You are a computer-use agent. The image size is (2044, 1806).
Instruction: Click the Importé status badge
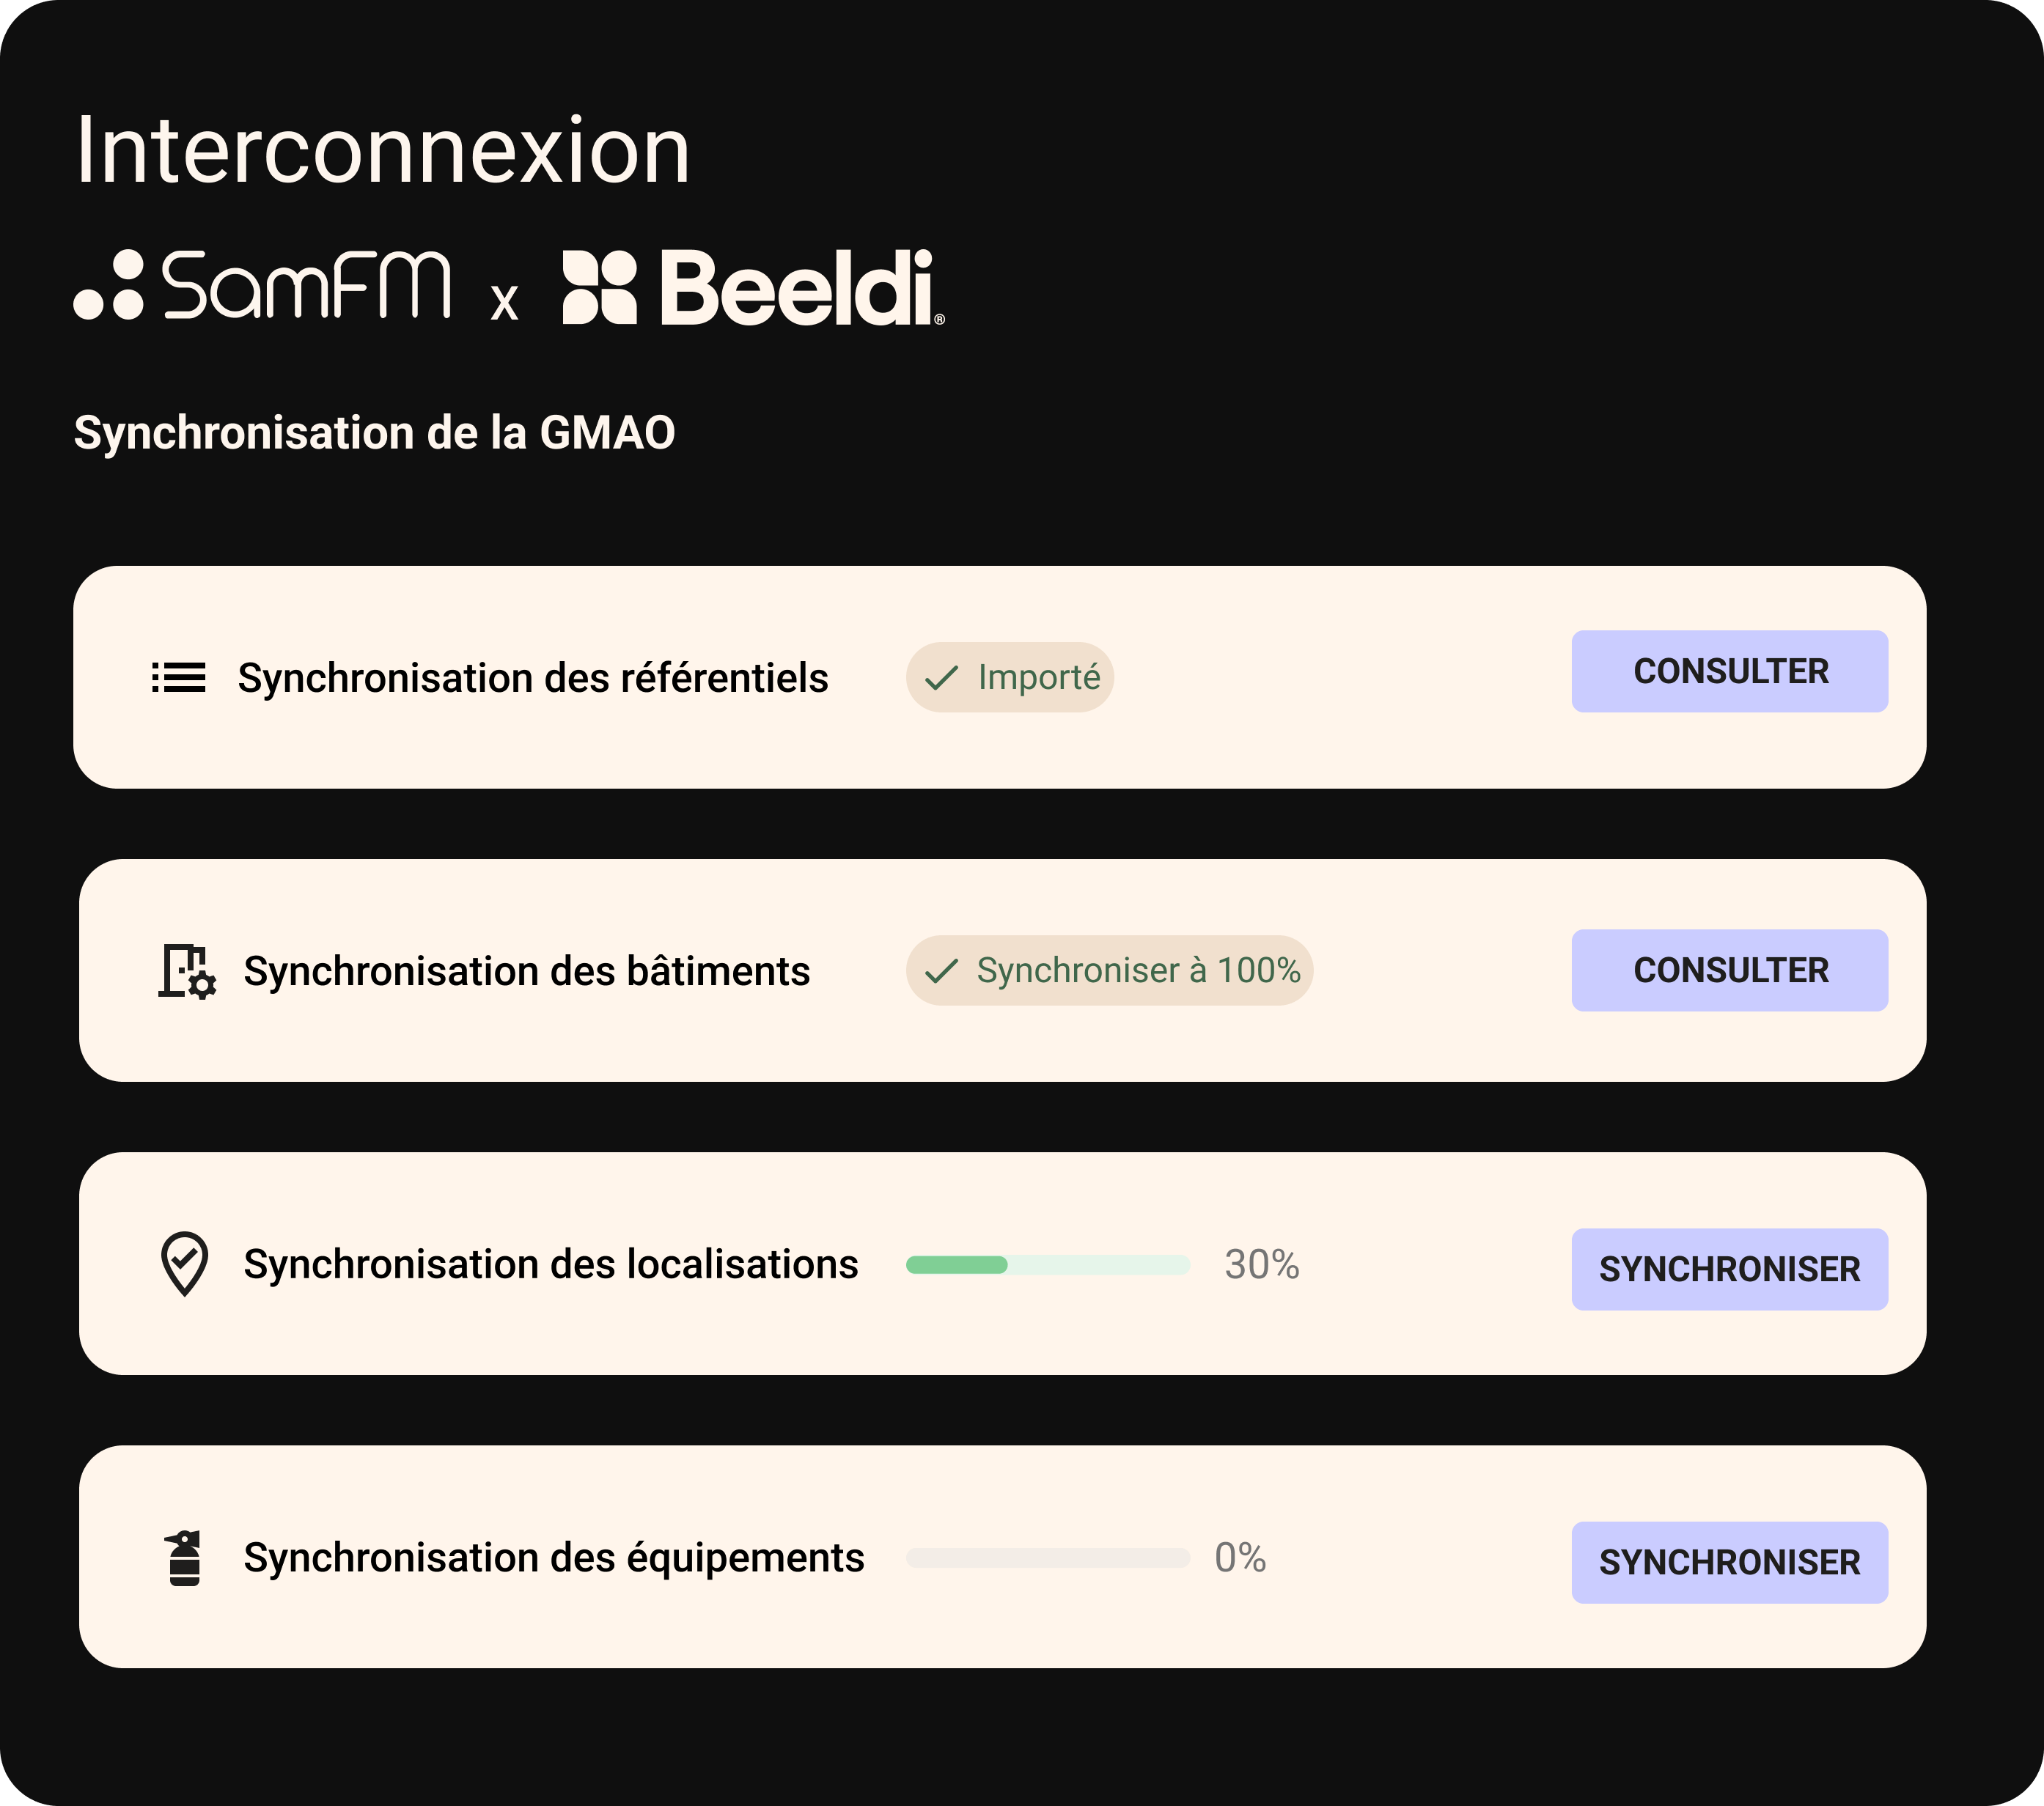pos(1010,677)
